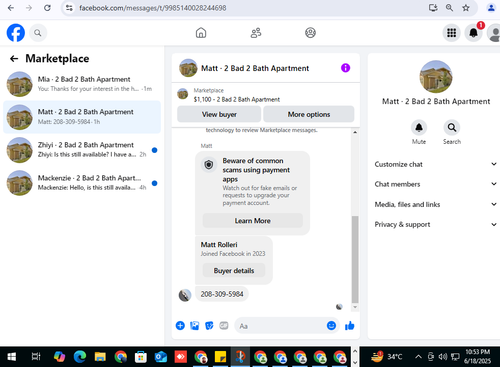This screenshot has width=500, height=367.
Task: Open the Facebook menu grid icon
Action: pos(451,33)
